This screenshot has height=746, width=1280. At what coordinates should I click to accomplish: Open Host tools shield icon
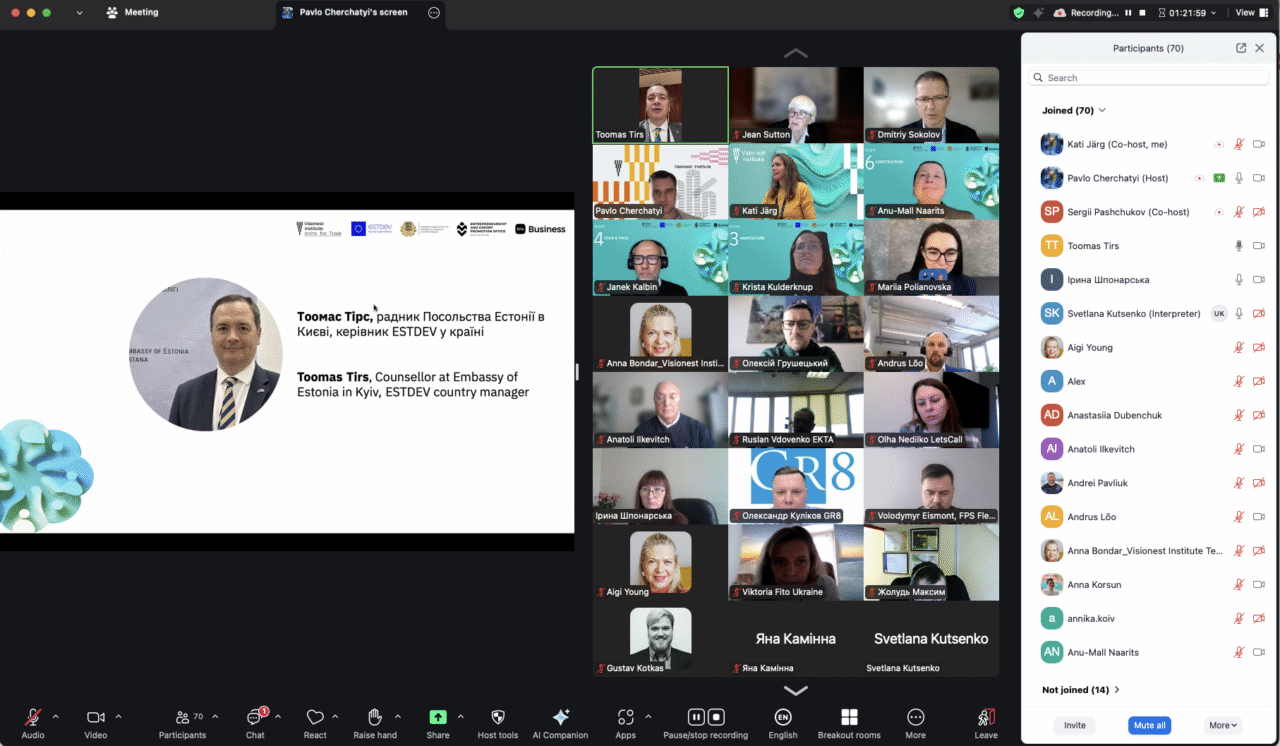[x=498, y=718]
